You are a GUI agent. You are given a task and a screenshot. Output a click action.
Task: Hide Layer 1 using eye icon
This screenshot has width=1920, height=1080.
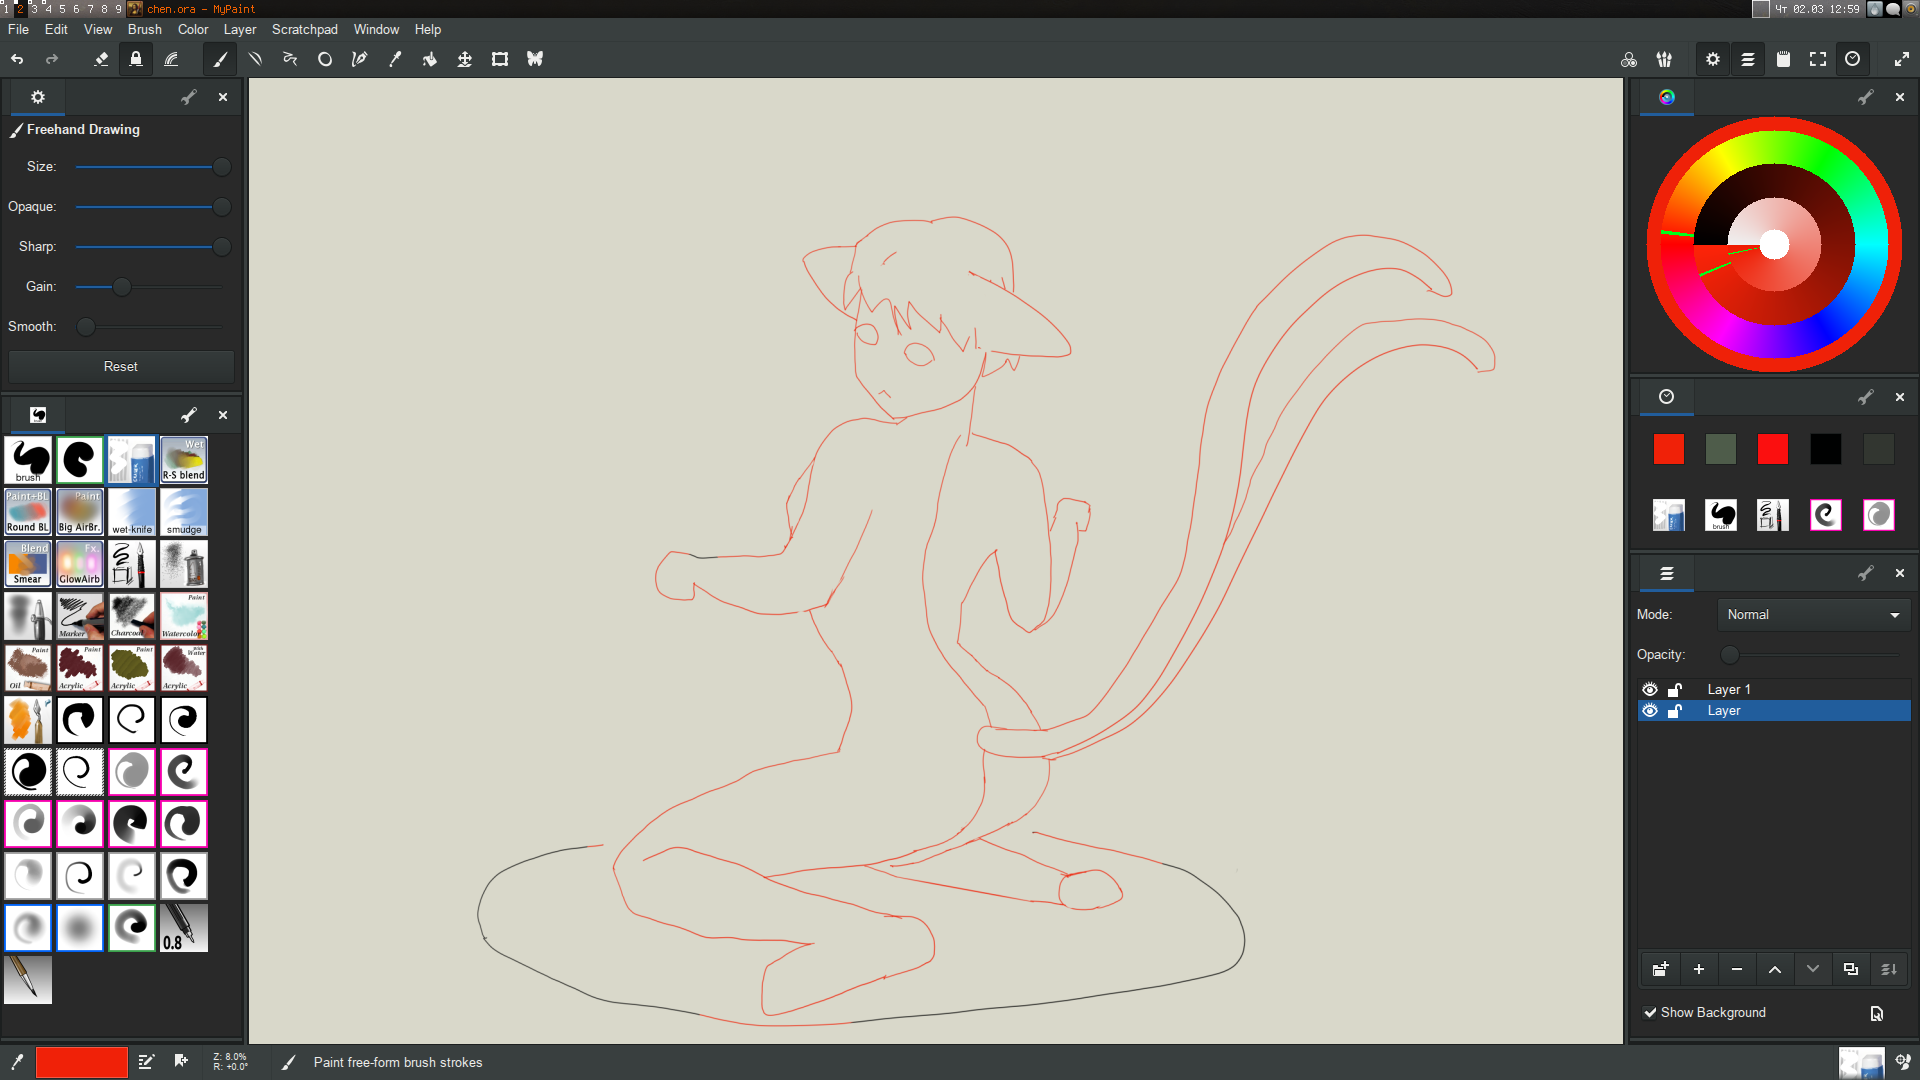(x=1650, y=689)
